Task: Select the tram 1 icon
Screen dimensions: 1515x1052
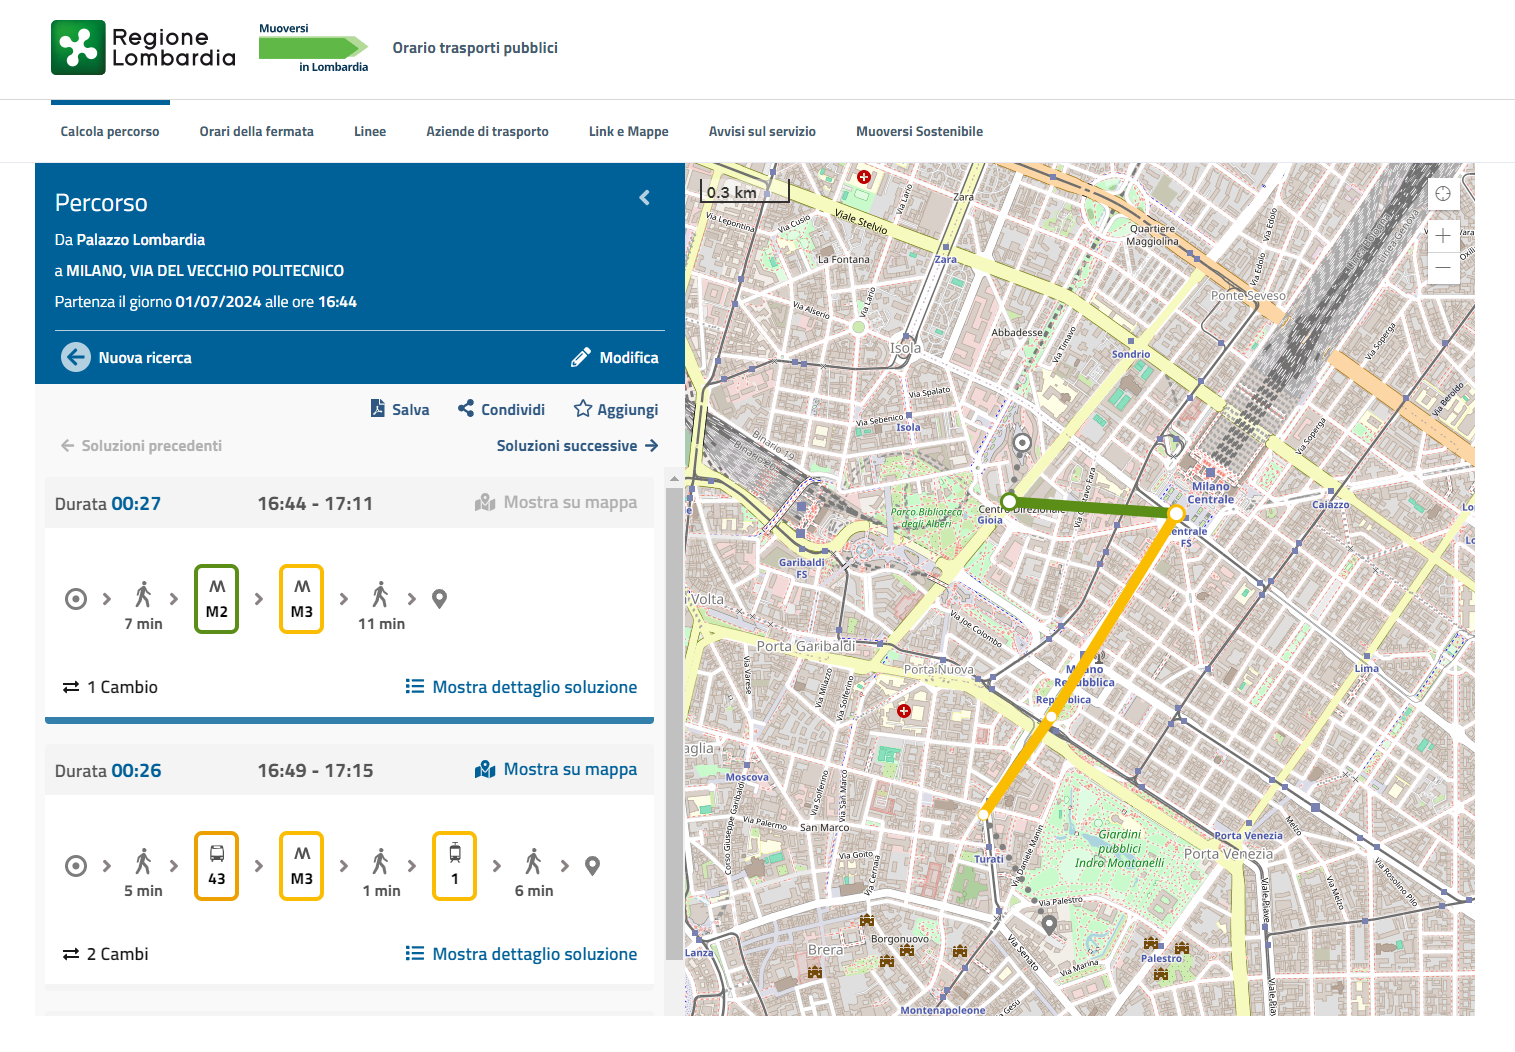Action: (x=455, y=866)
